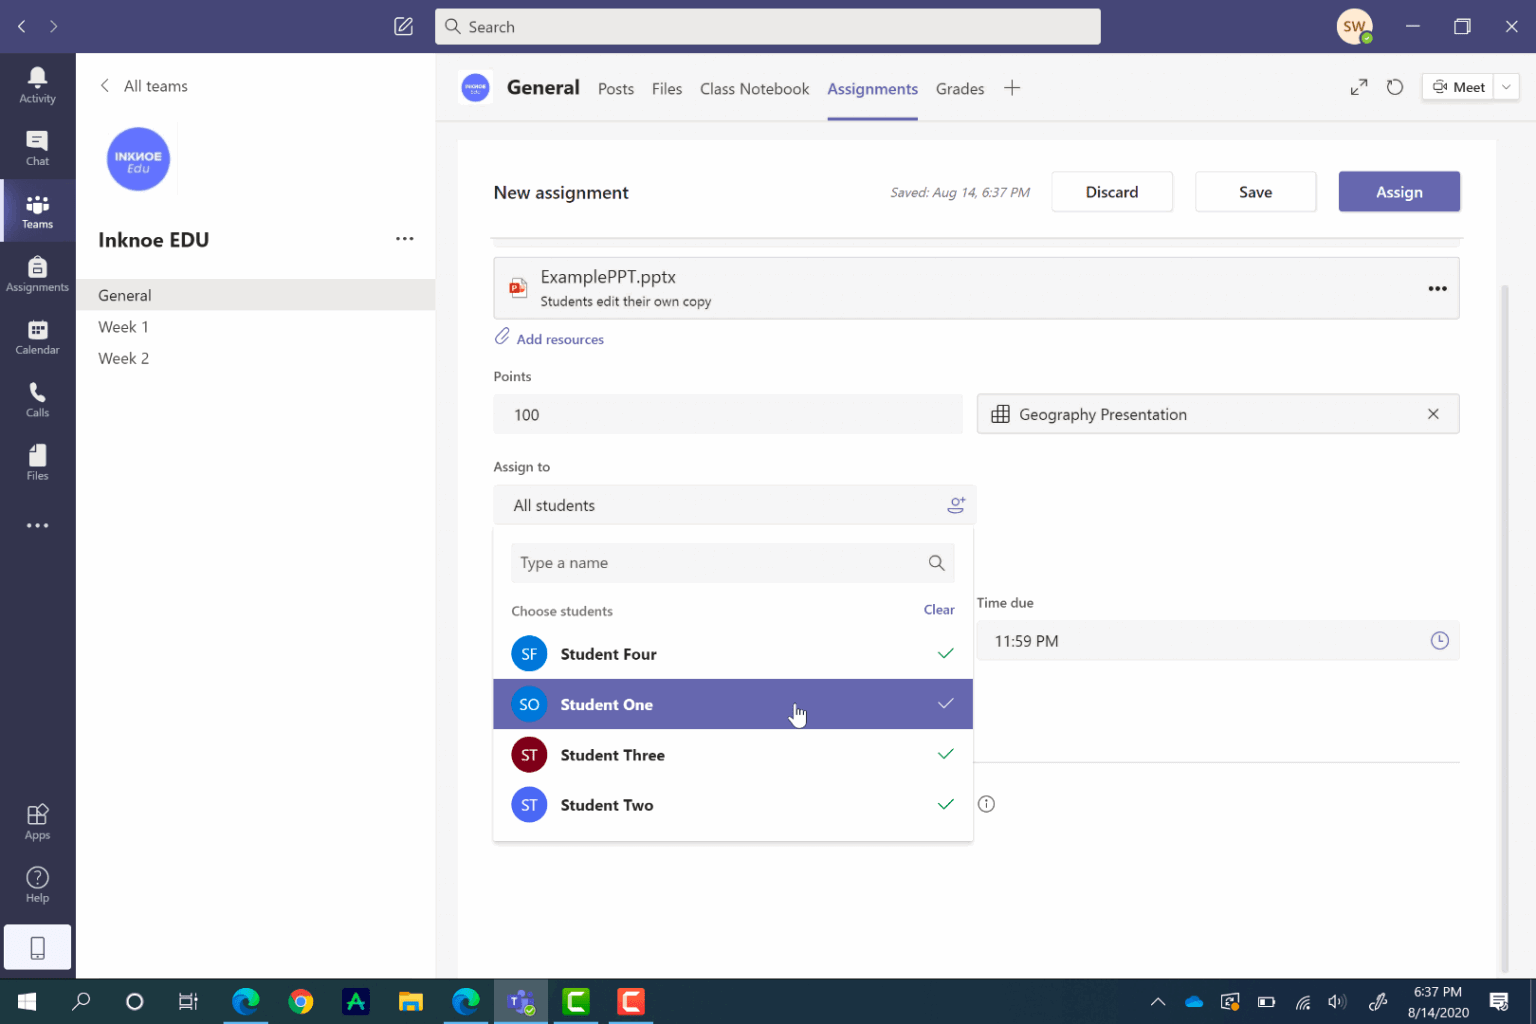Open the time picker clock icon
The height and width of the screenshot is (1024, 1536).
pyautogui.click(x=1440, y=641)
